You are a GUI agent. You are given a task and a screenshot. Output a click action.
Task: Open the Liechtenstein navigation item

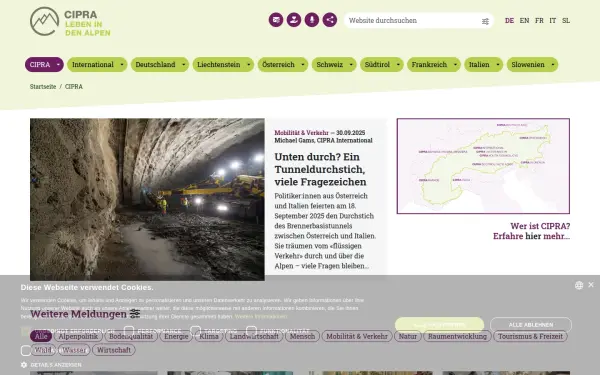[x=219, y=65]
